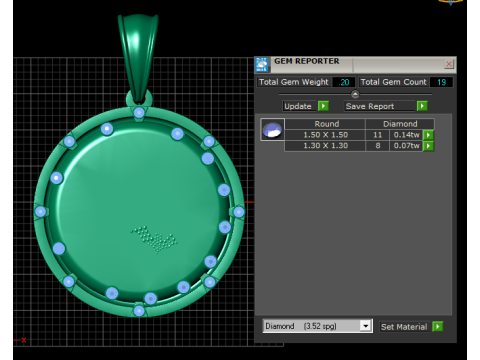Click the green arrow beside Save Report

click(x=422, y=106)
